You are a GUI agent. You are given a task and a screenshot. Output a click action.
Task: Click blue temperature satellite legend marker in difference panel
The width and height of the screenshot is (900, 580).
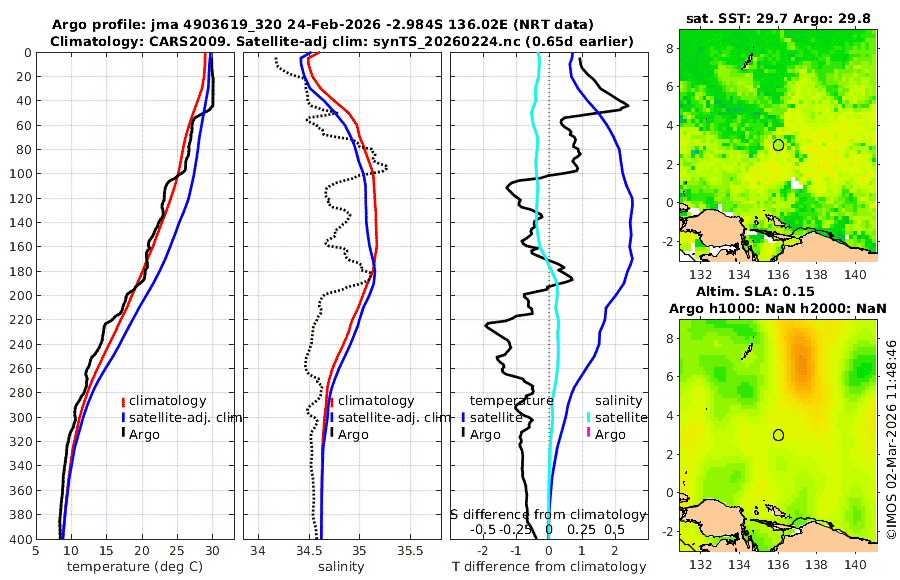click(463, 417)
